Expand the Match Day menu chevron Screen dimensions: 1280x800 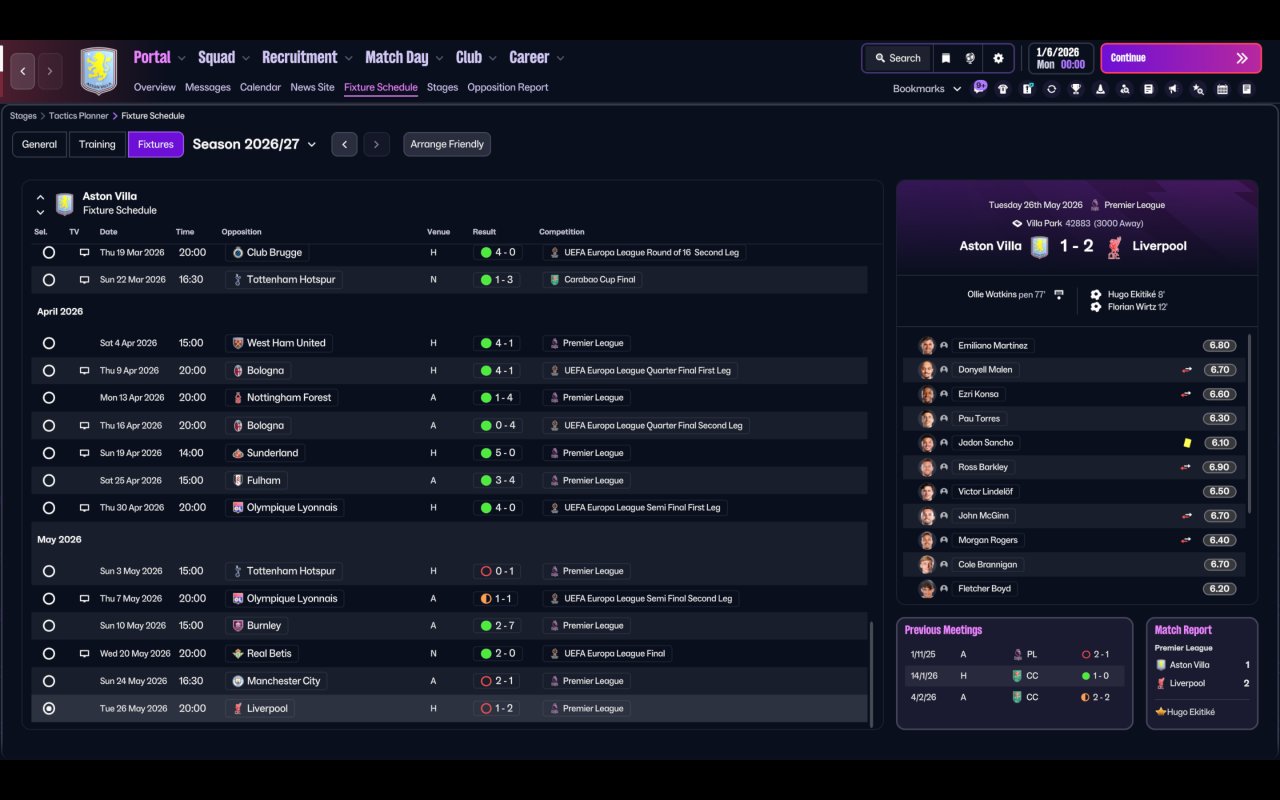tap(439, 58)
